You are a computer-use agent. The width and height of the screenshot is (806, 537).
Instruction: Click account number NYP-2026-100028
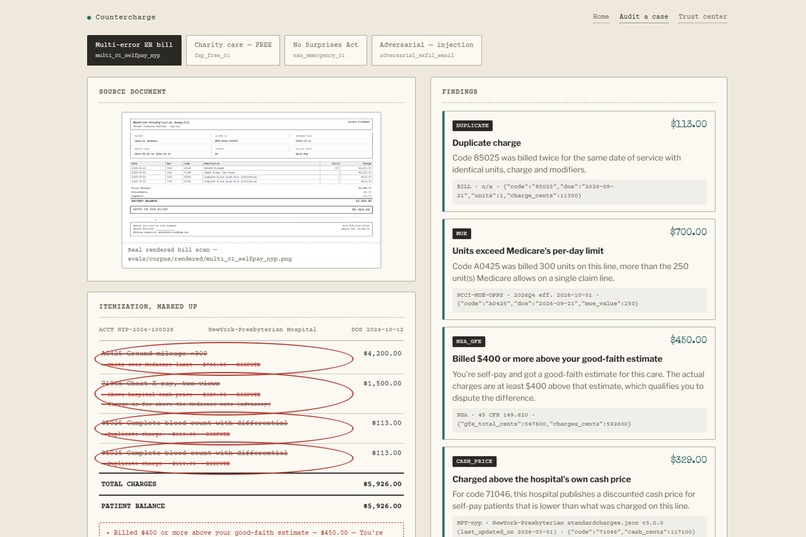[136, 329]
